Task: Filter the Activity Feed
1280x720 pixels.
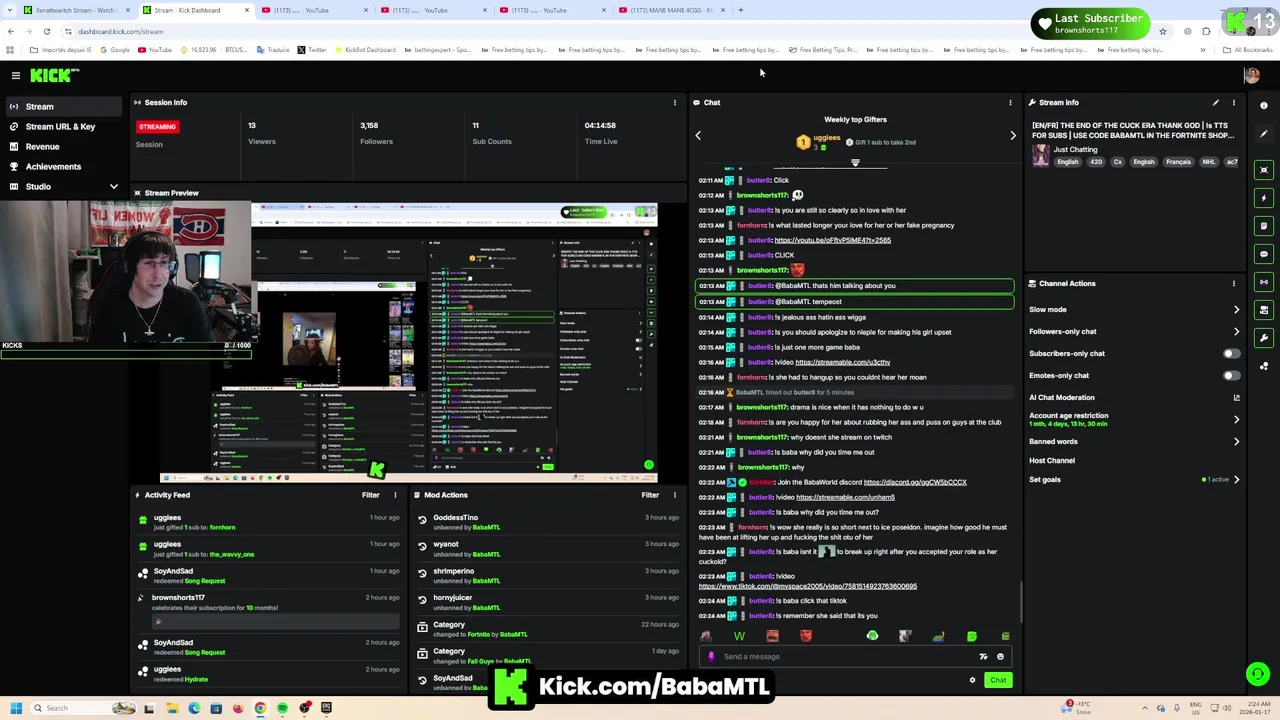Action: [371, 495]
